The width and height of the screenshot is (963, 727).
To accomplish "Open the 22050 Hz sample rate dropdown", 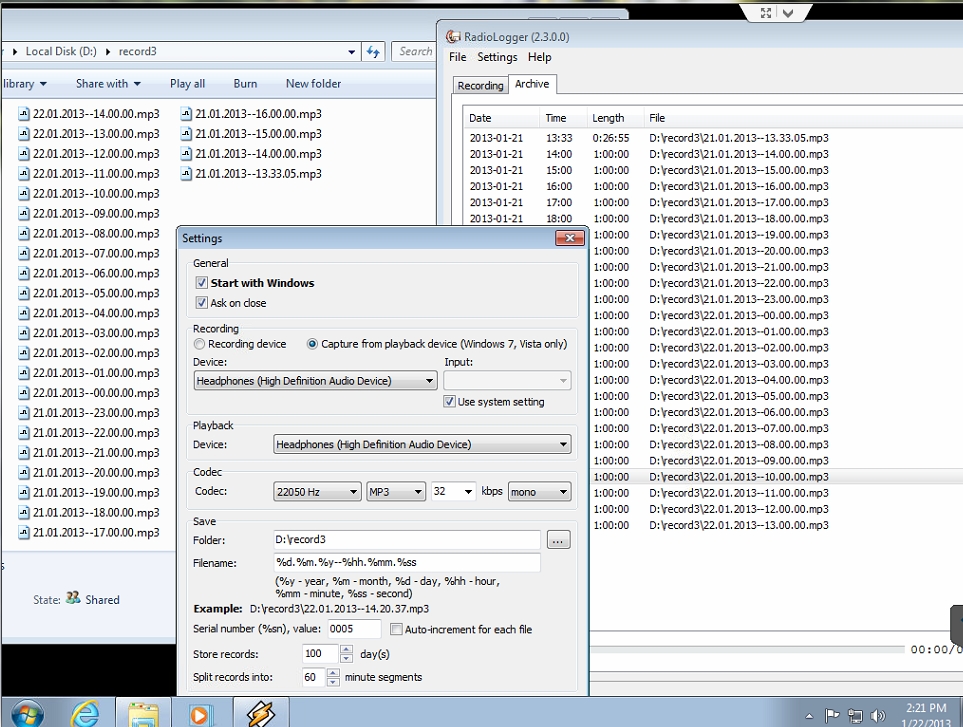I will [317, 491].
